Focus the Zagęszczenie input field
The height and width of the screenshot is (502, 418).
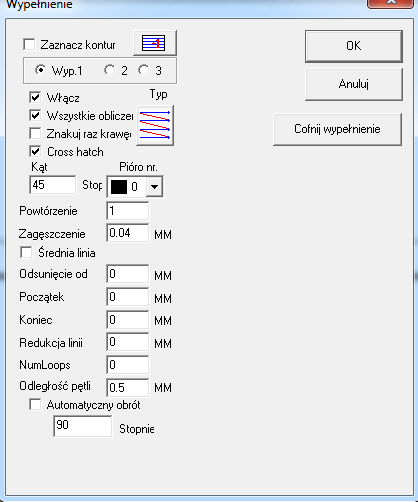128,233
